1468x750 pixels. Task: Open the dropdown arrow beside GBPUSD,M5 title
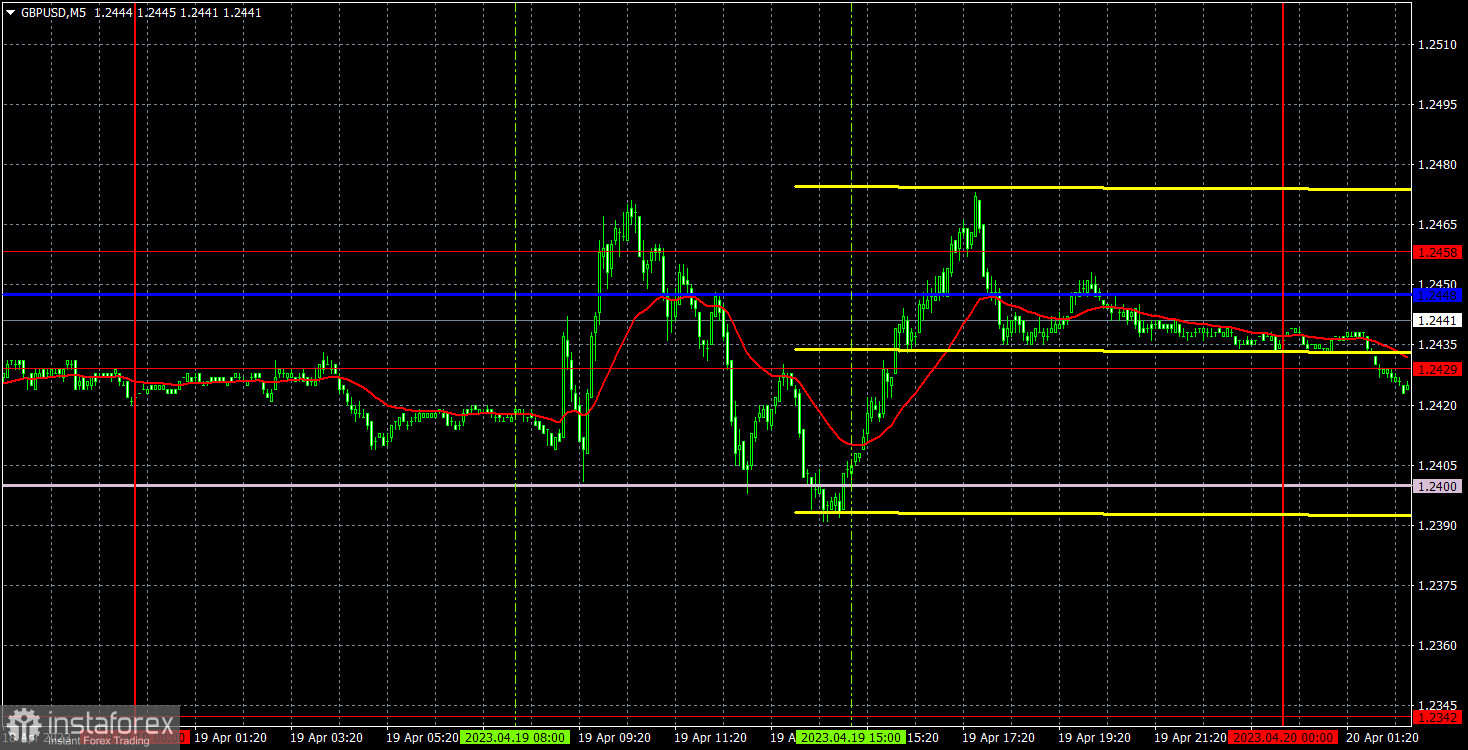(10, 13)
